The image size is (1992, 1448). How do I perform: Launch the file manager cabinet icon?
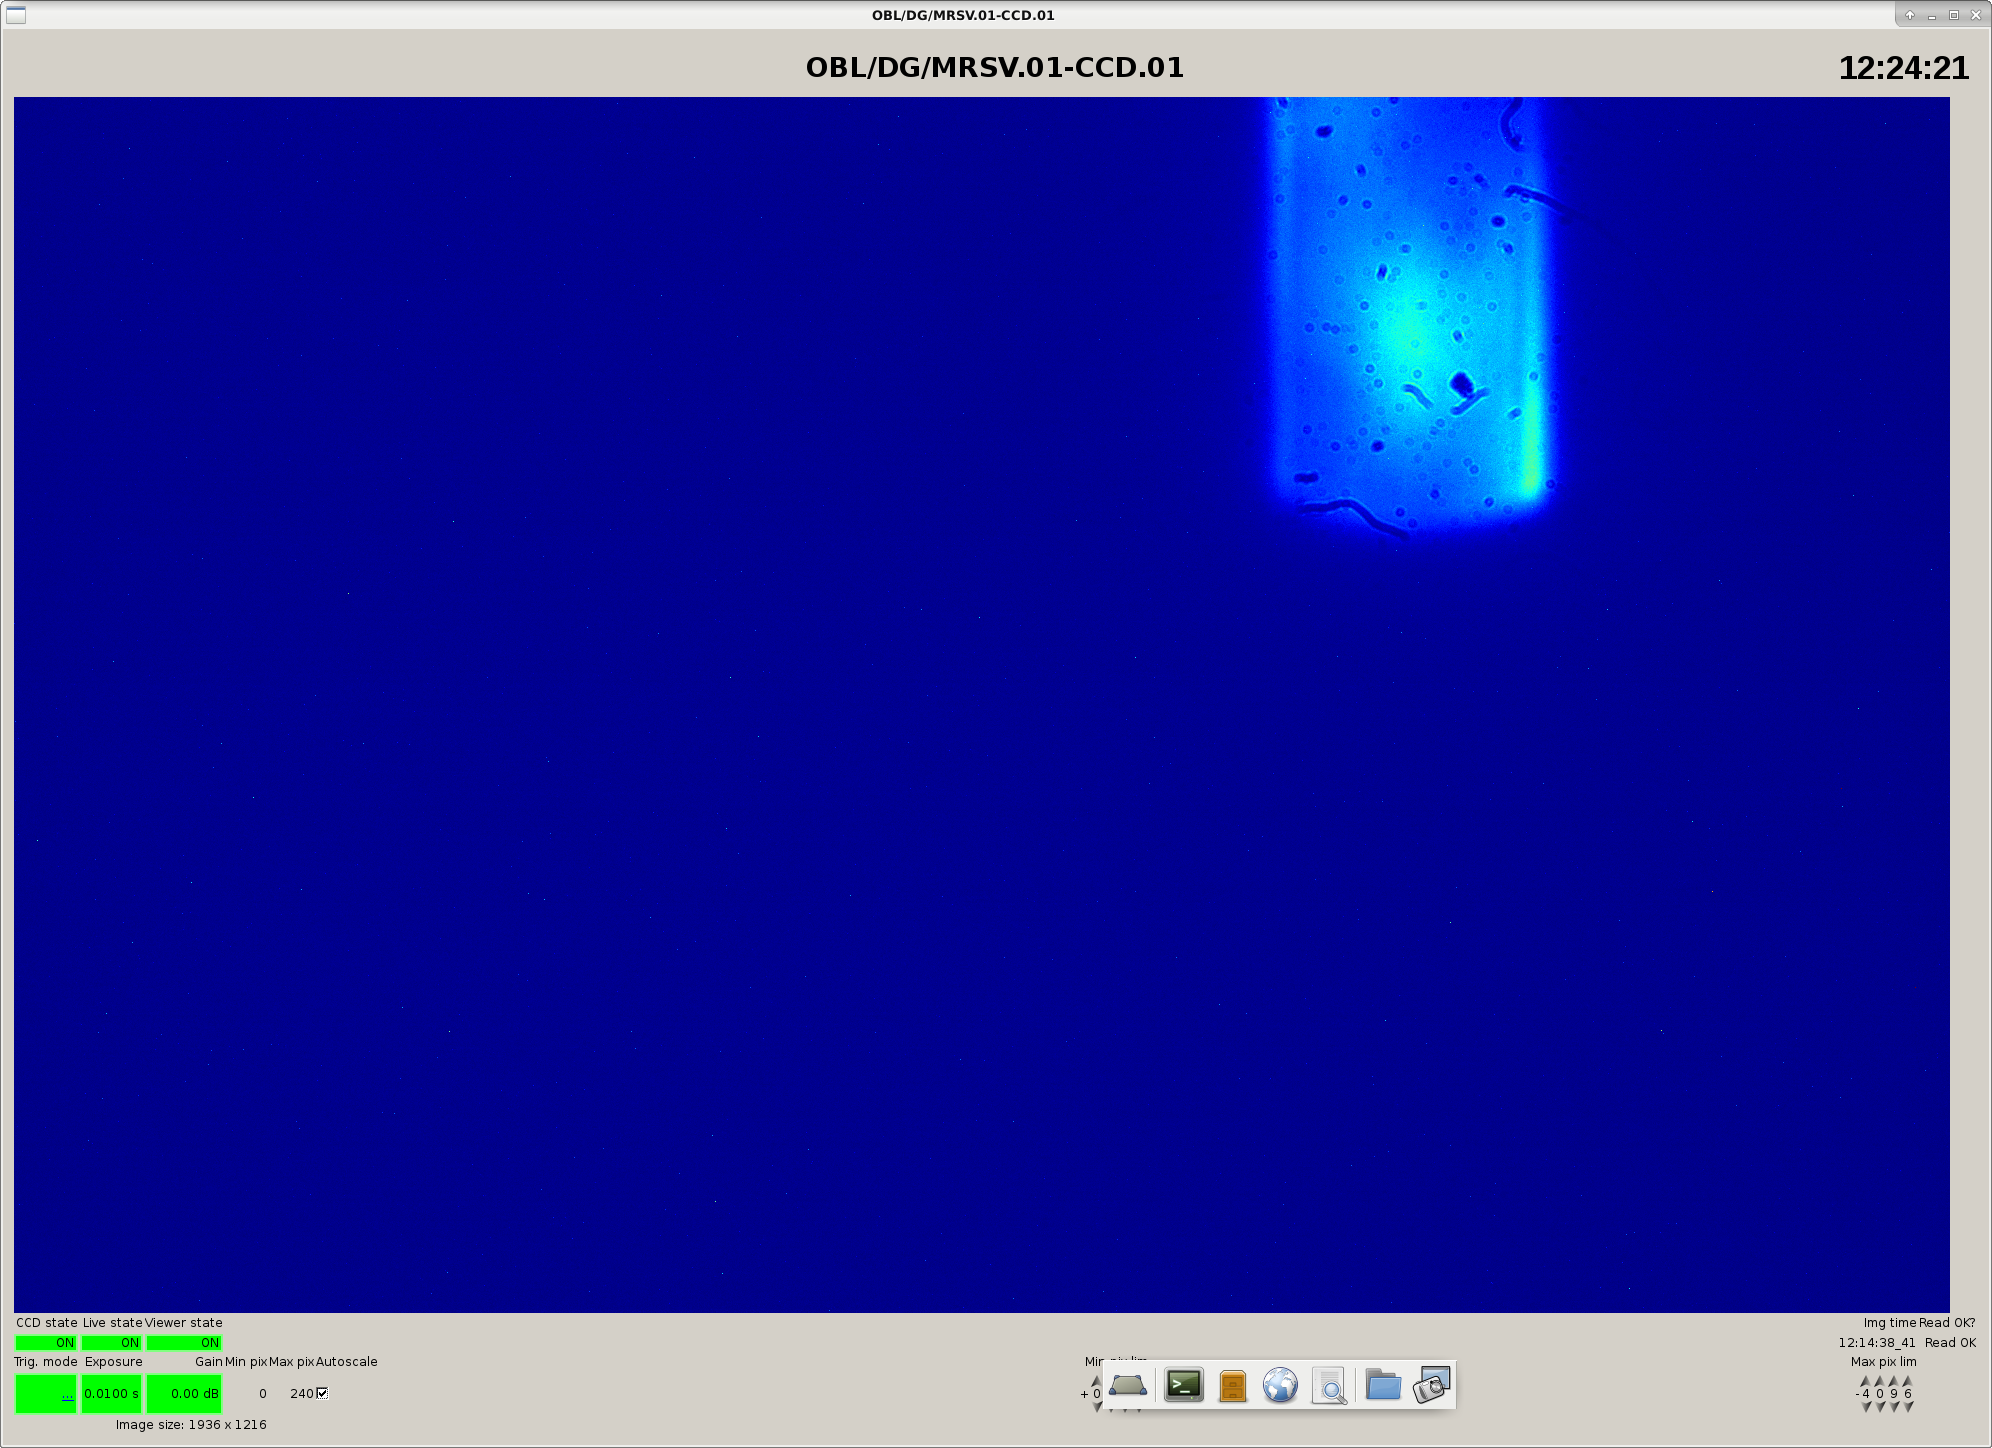coord(1233,1386)
